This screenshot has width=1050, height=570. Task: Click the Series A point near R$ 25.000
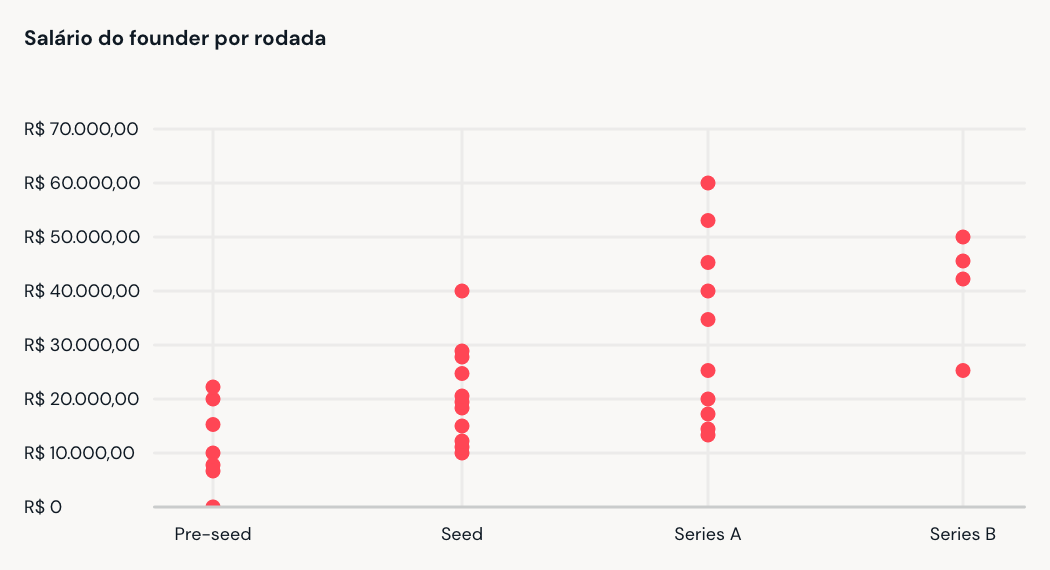pos(708,370)
